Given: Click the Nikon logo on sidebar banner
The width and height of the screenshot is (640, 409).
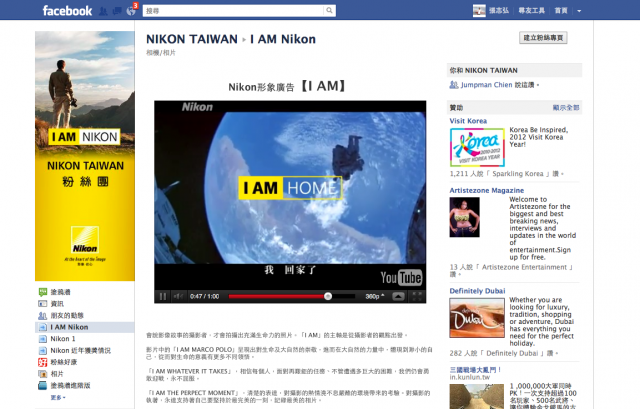Looking at the screenshot, I should click(x=85, y=241).
